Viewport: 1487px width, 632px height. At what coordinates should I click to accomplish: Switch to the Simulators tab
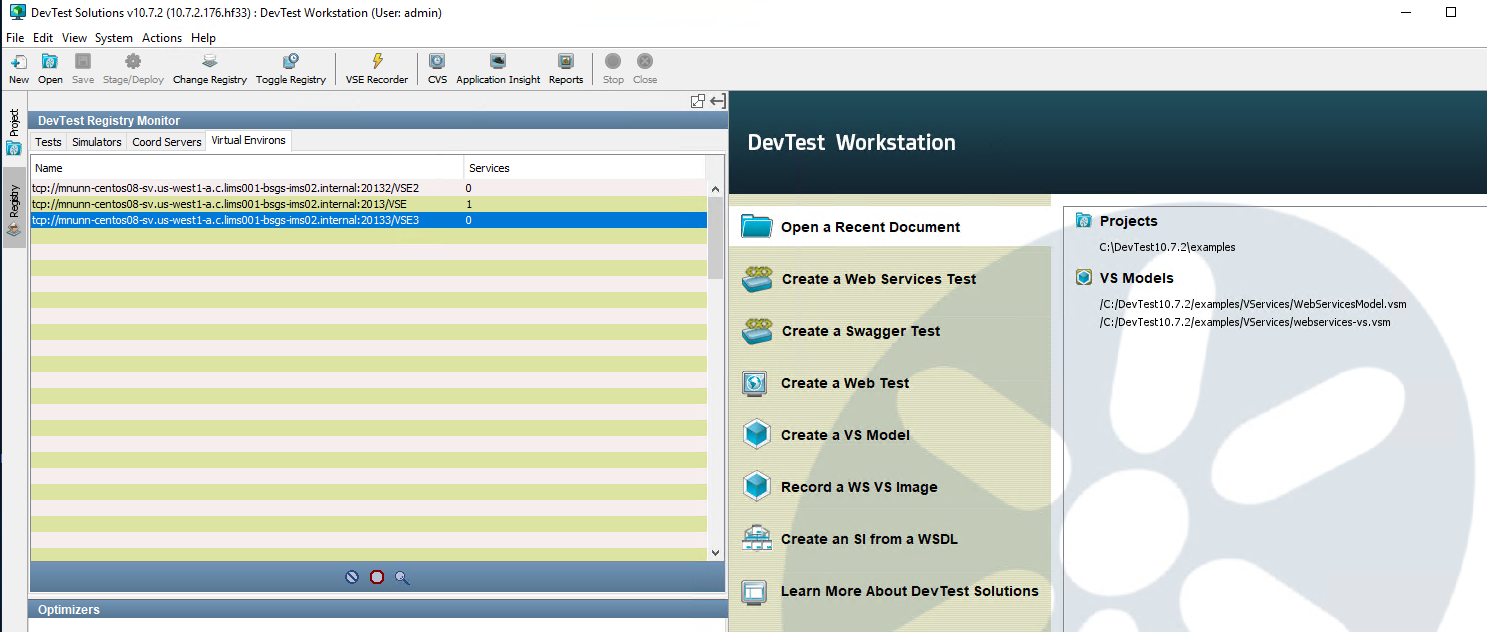tap(97, 142)
